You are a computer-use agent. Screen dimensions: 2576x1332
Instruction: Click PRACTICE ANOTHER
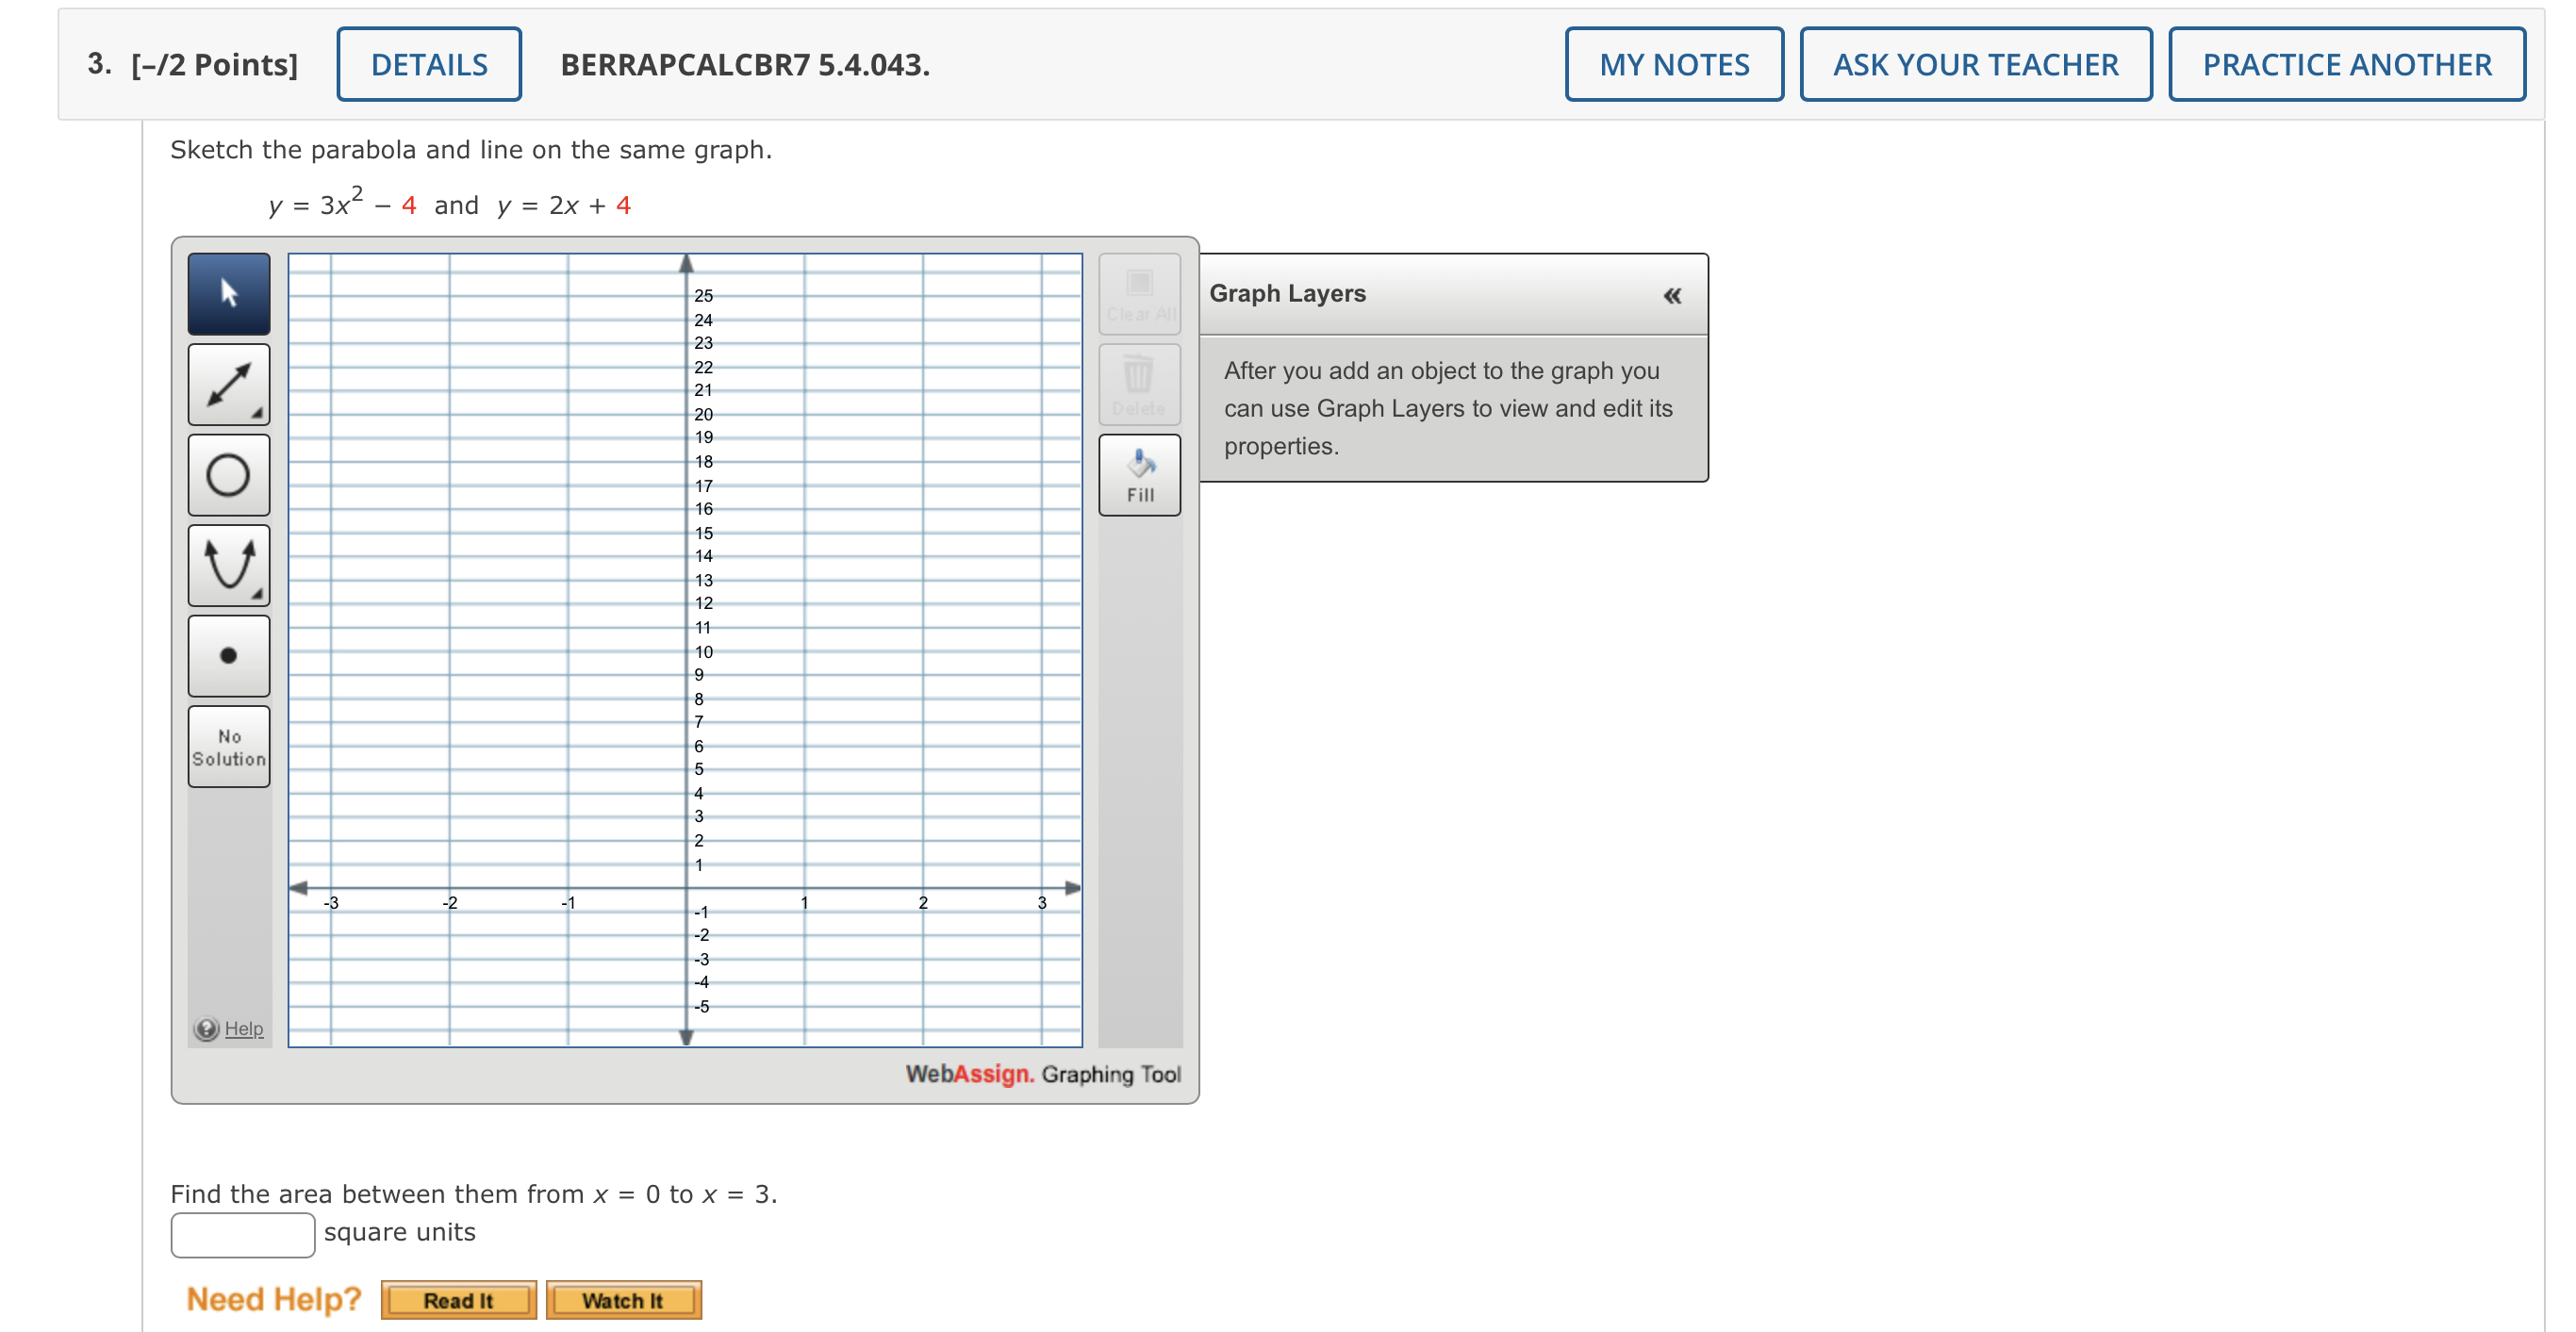(2346, 63)
